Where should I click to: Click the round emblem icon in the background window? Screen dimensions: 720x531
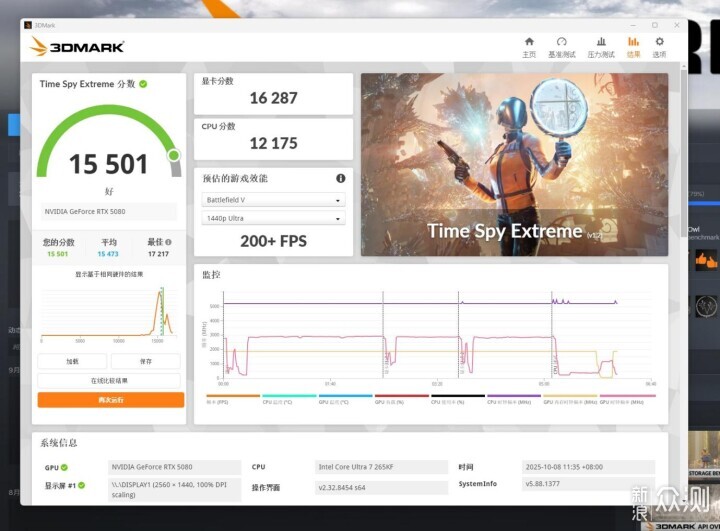(x=706, y=306)
